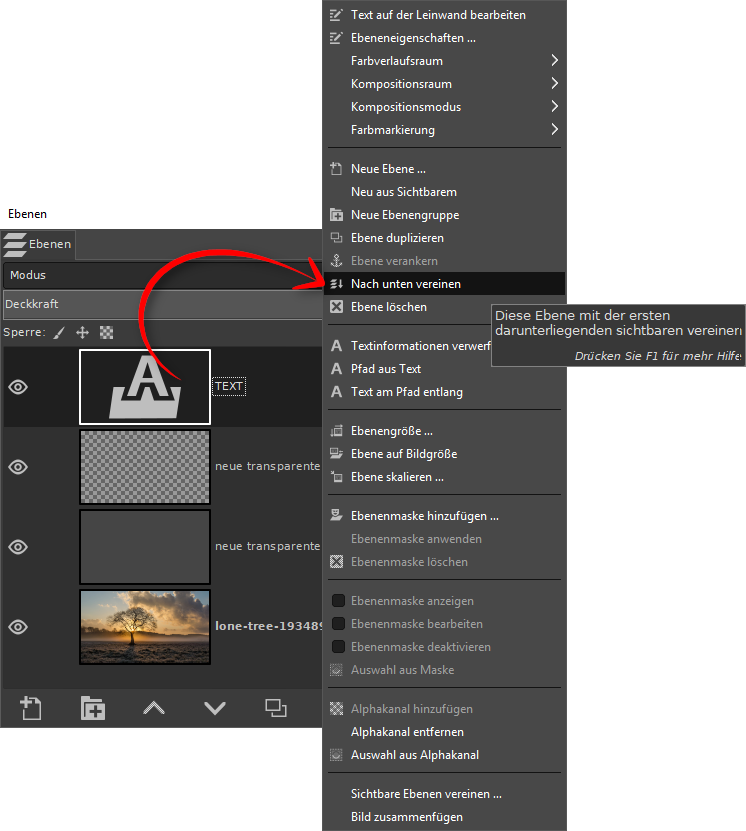Toggle eye of dark neue transparente layer
This screenshot has height=831, width=746.
[x=18, y=547]
